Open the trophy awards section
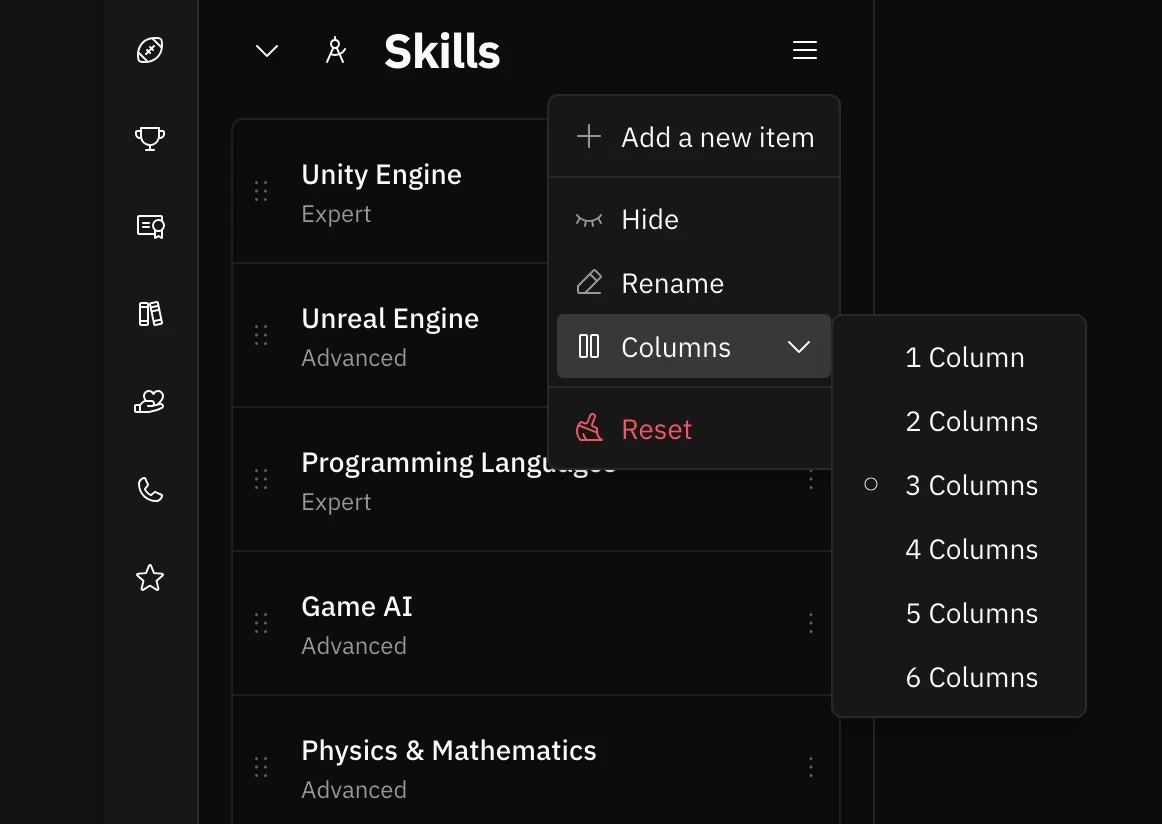 point(149,138)
